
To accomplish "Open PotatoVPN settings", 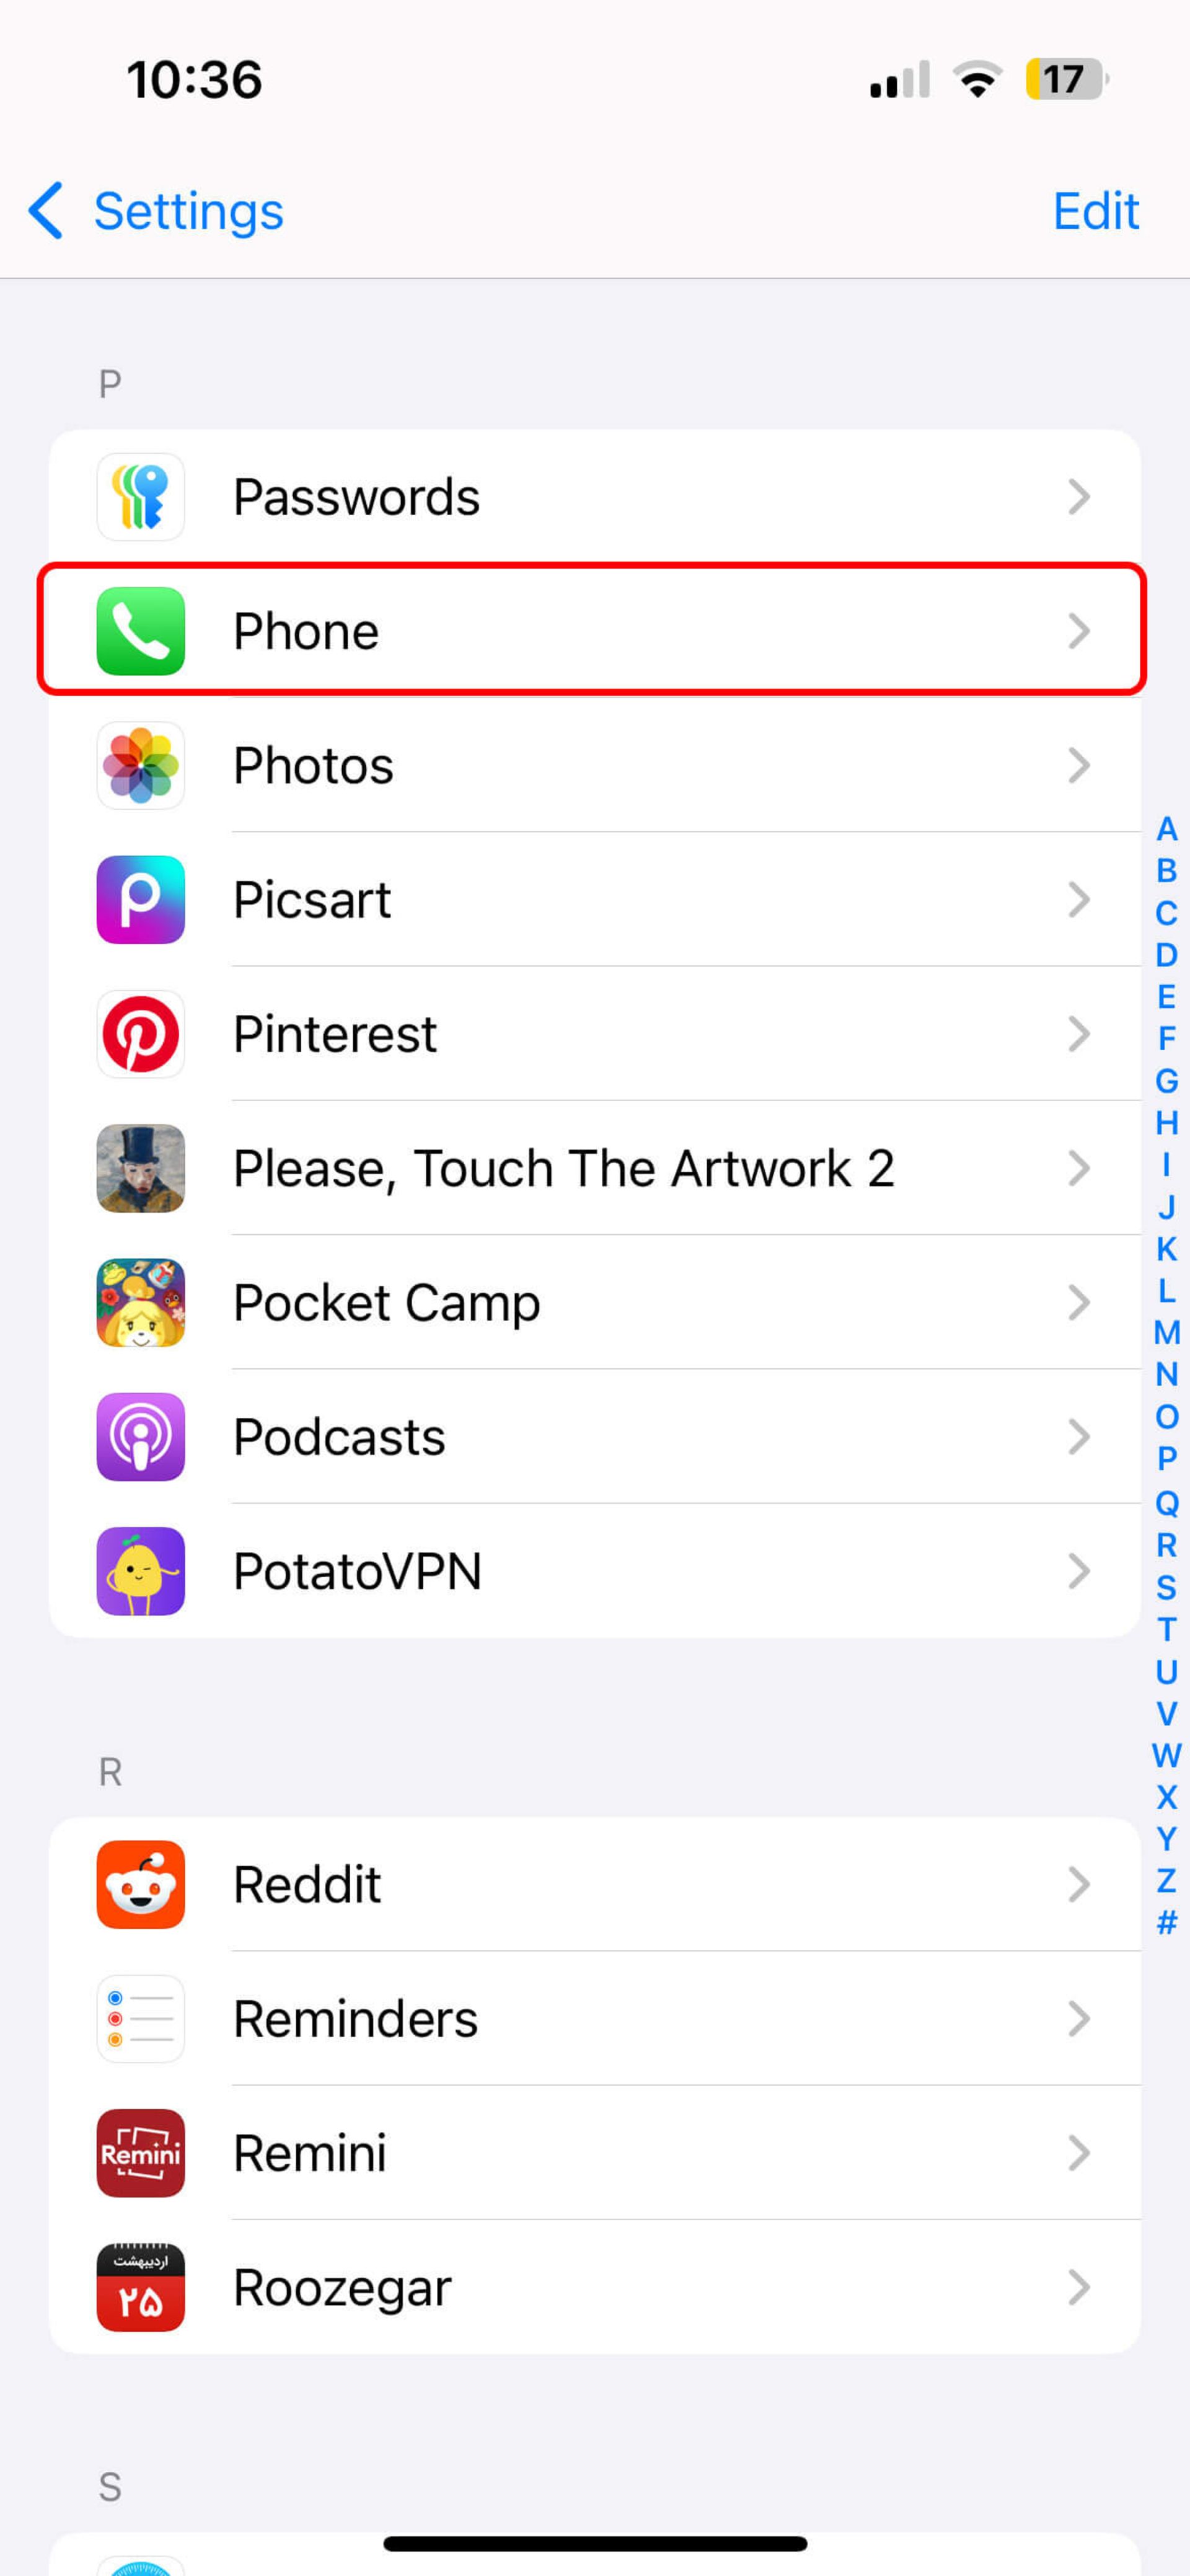I will pos(594,1570).
